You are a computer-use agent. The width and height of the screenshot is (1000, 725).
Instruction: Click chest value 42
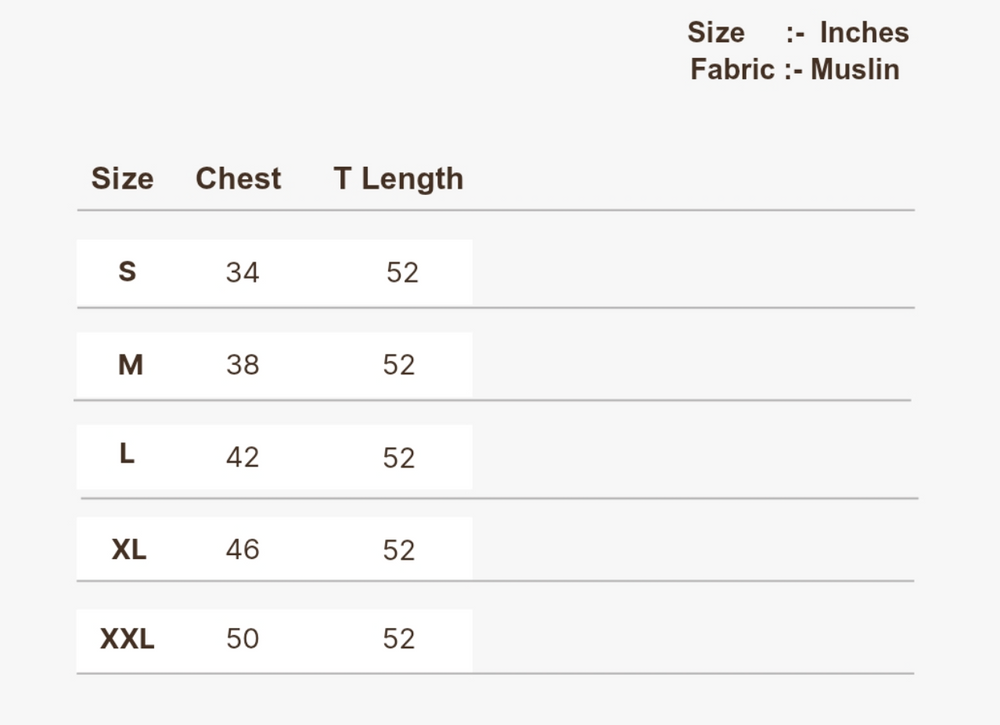[x=242, y=457]
